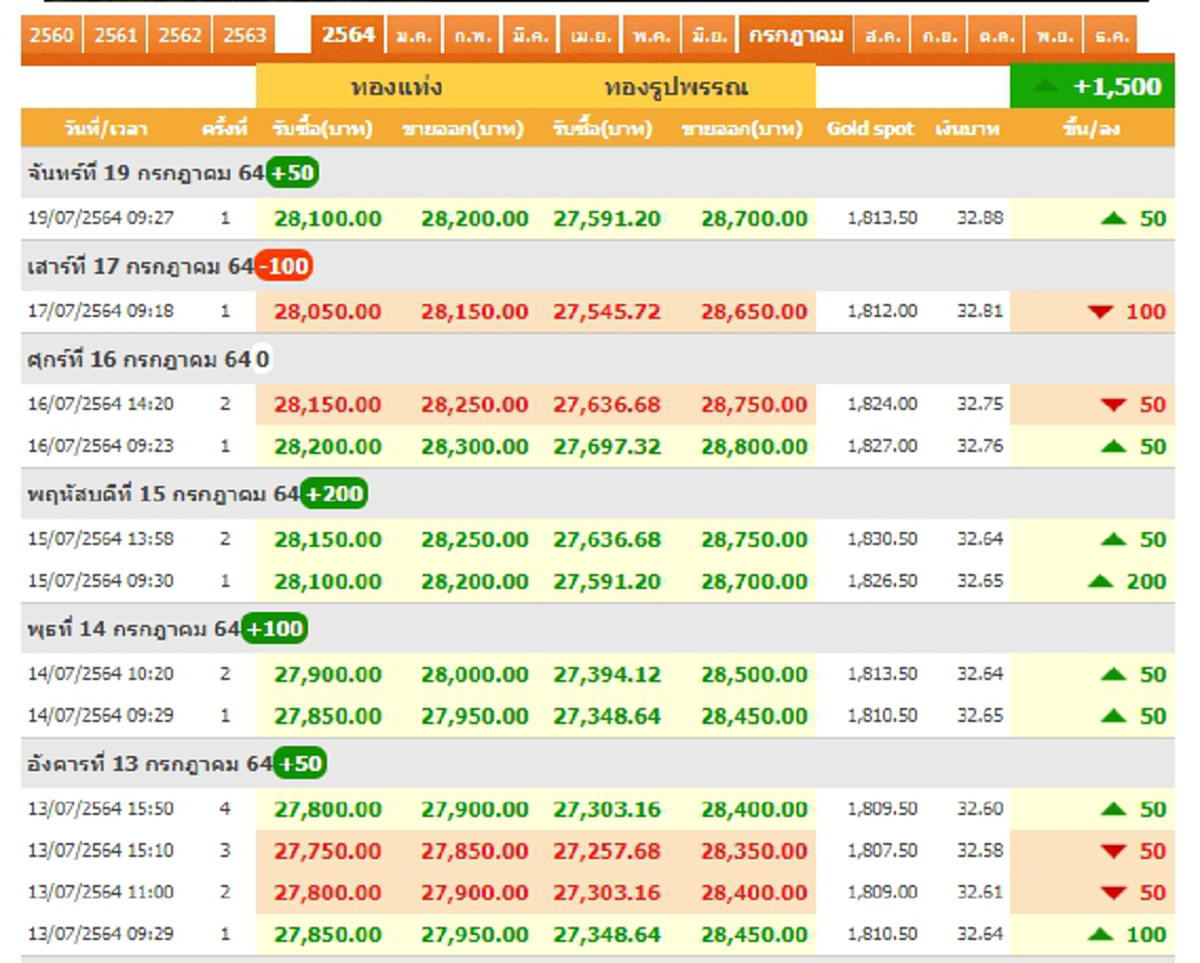This screenshot has height=963, width=1200.
Task: Click the จันทร์ที่ 19 กรกฎาคม 64 date heading
Action: click(145, 173)
